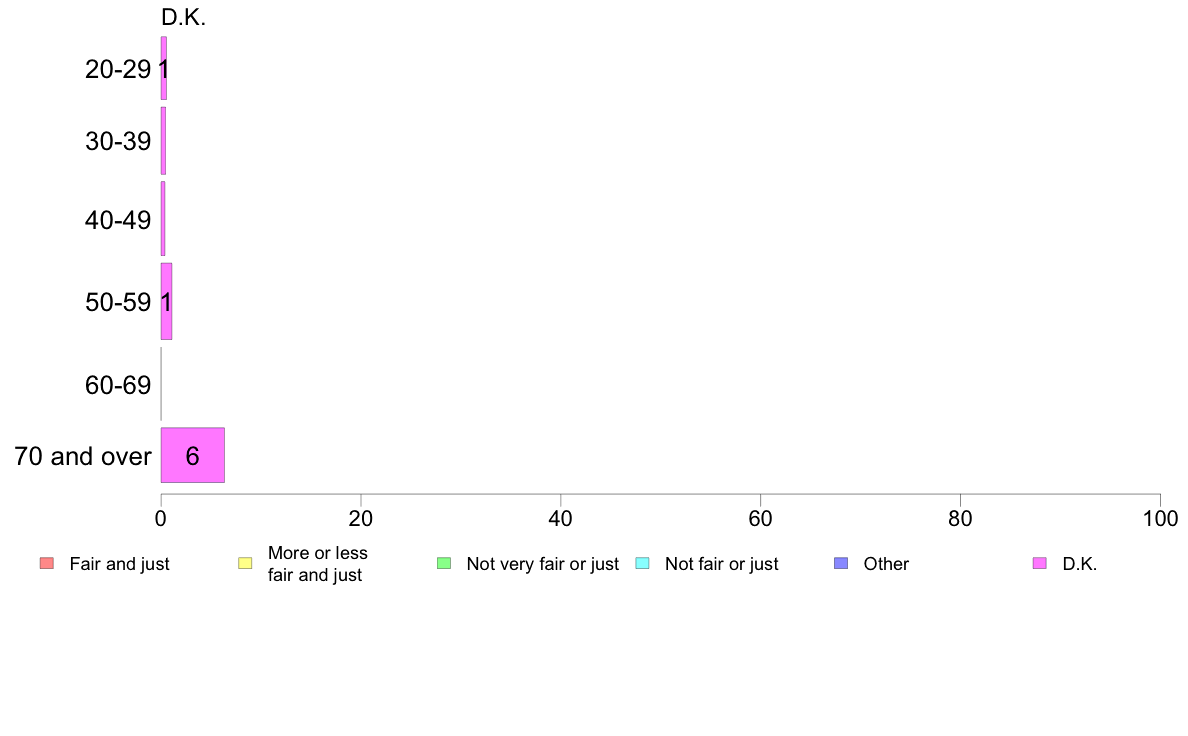Click the 100 tick on the x-axis
This screenshot has width=1188, height=736.
1160,518
